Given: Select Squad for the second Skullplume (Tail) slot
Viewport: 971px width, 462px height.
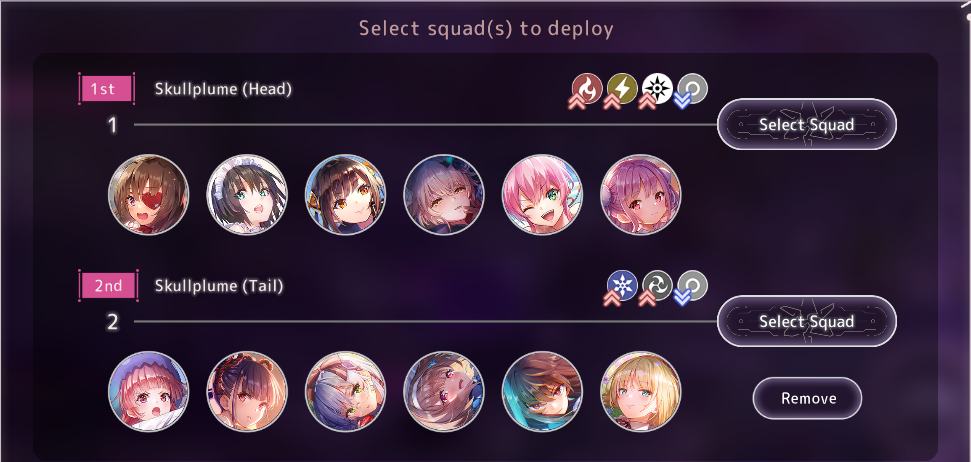Looking at the screenshot, I should click(x=806, y=321).
